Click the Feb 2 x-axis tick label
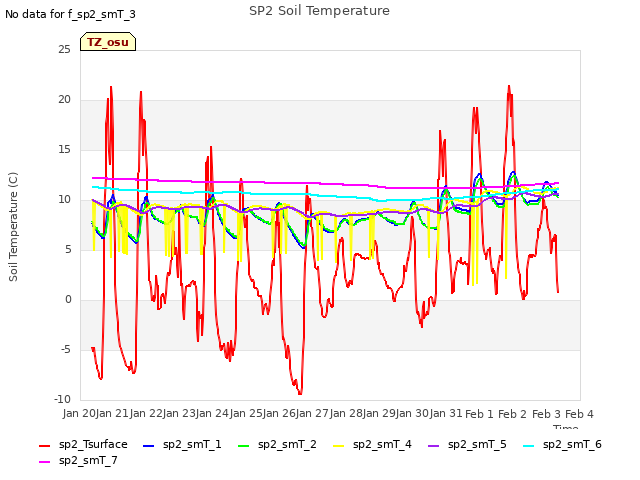The height and width of the screenshot is (480, 640). point(513,414)
